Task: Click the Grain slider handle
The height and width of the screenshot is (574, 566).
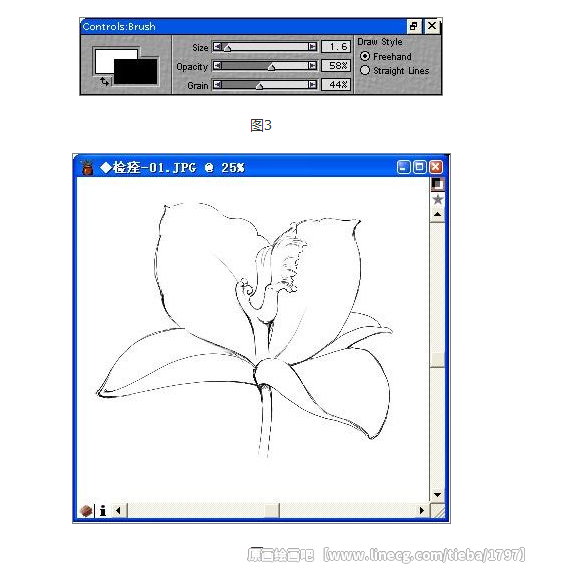Action: (259, 86)
